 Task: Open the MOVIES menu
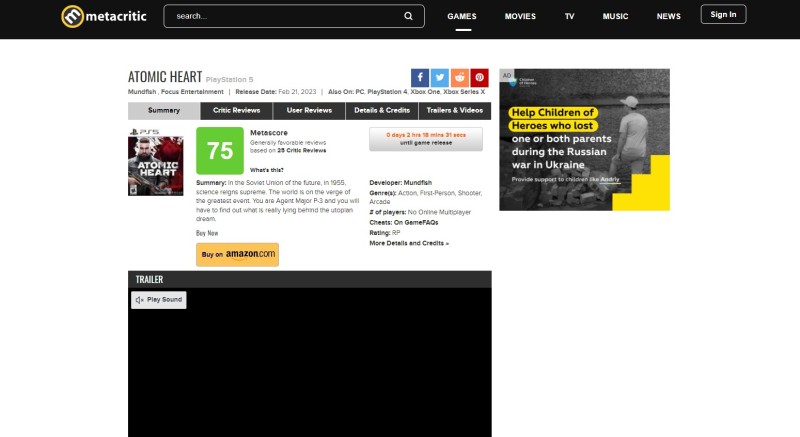[520, 16]
